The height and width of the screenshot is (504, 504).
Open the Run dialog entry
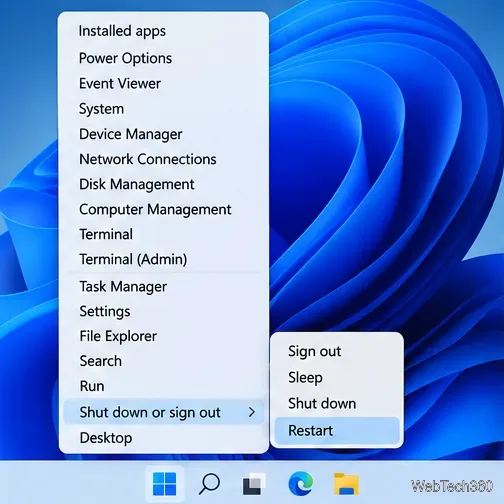[164, 386]
